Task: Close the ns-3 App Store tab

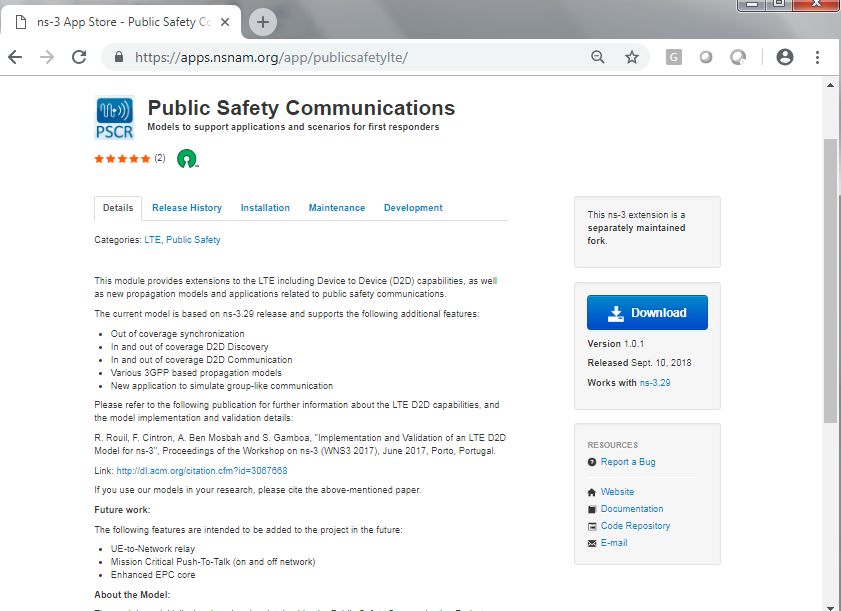Action: tap(225, 22)
